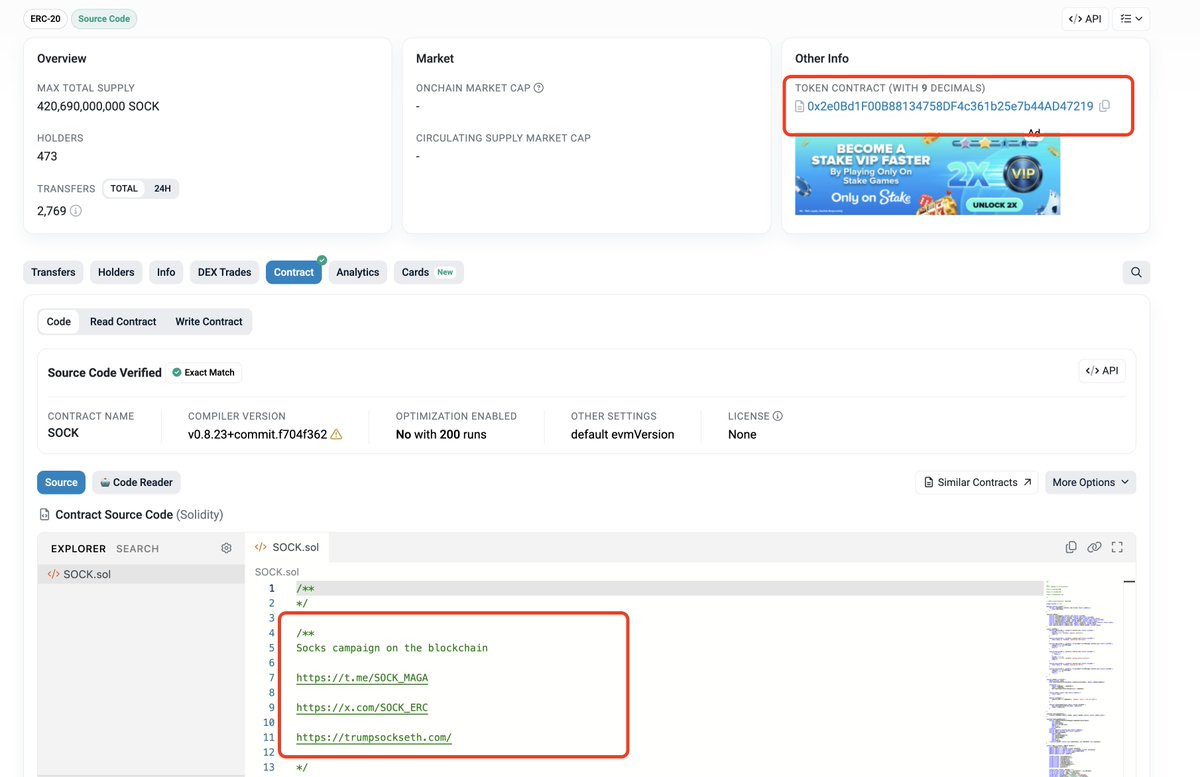Viewport: 1200px width, 777px height.
Task: Click the Source button
Action: (61, 482)
